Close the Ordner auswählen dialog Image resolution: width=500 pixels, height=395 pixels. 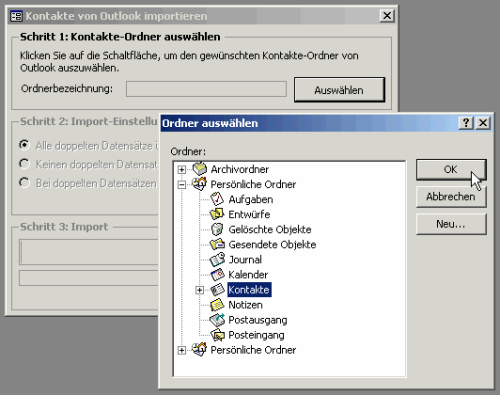click(483, 123)
